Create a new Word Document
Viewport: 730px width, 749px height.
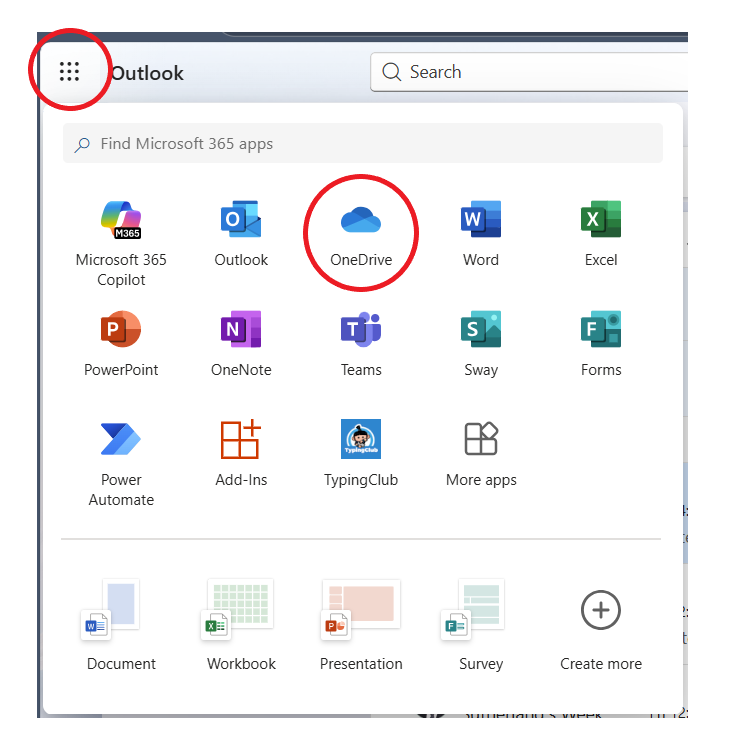[x=121, y=625]
